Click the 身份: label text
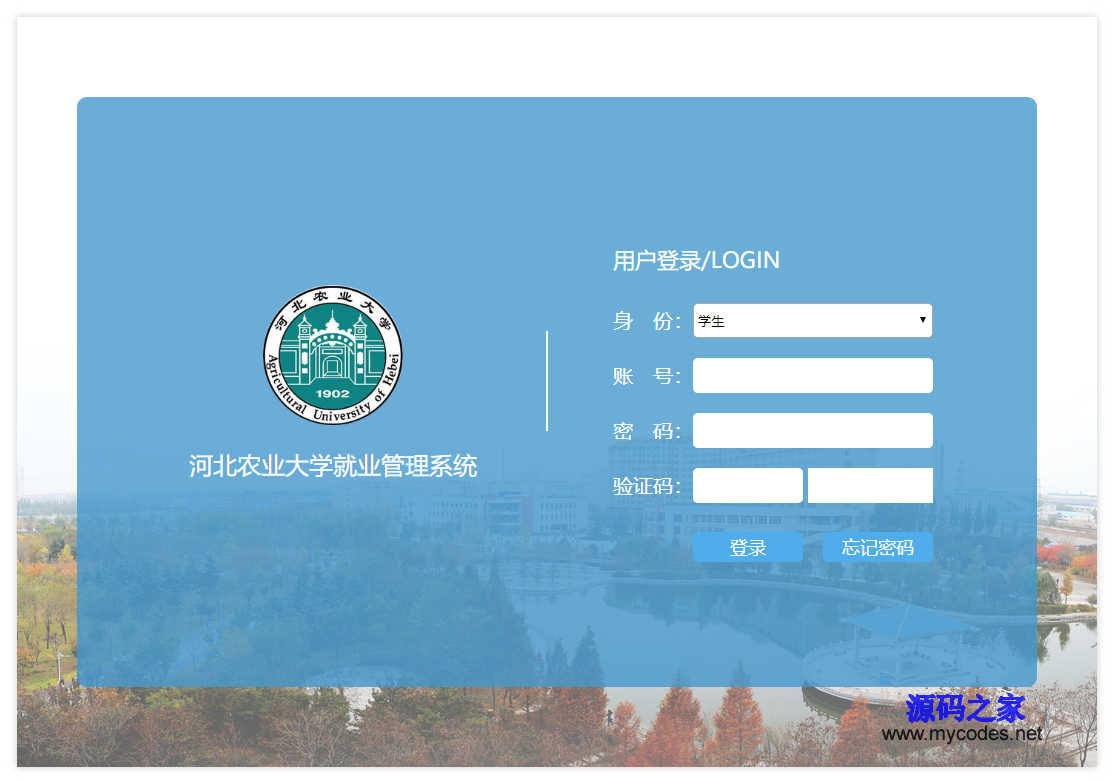 click(x=646, y=321)
